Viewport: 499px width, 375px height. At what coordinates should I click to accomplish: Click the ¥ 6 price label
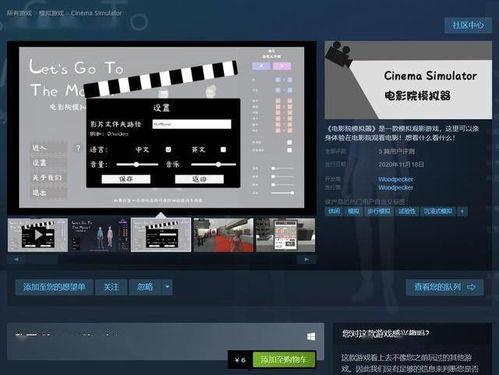point(240,360)
